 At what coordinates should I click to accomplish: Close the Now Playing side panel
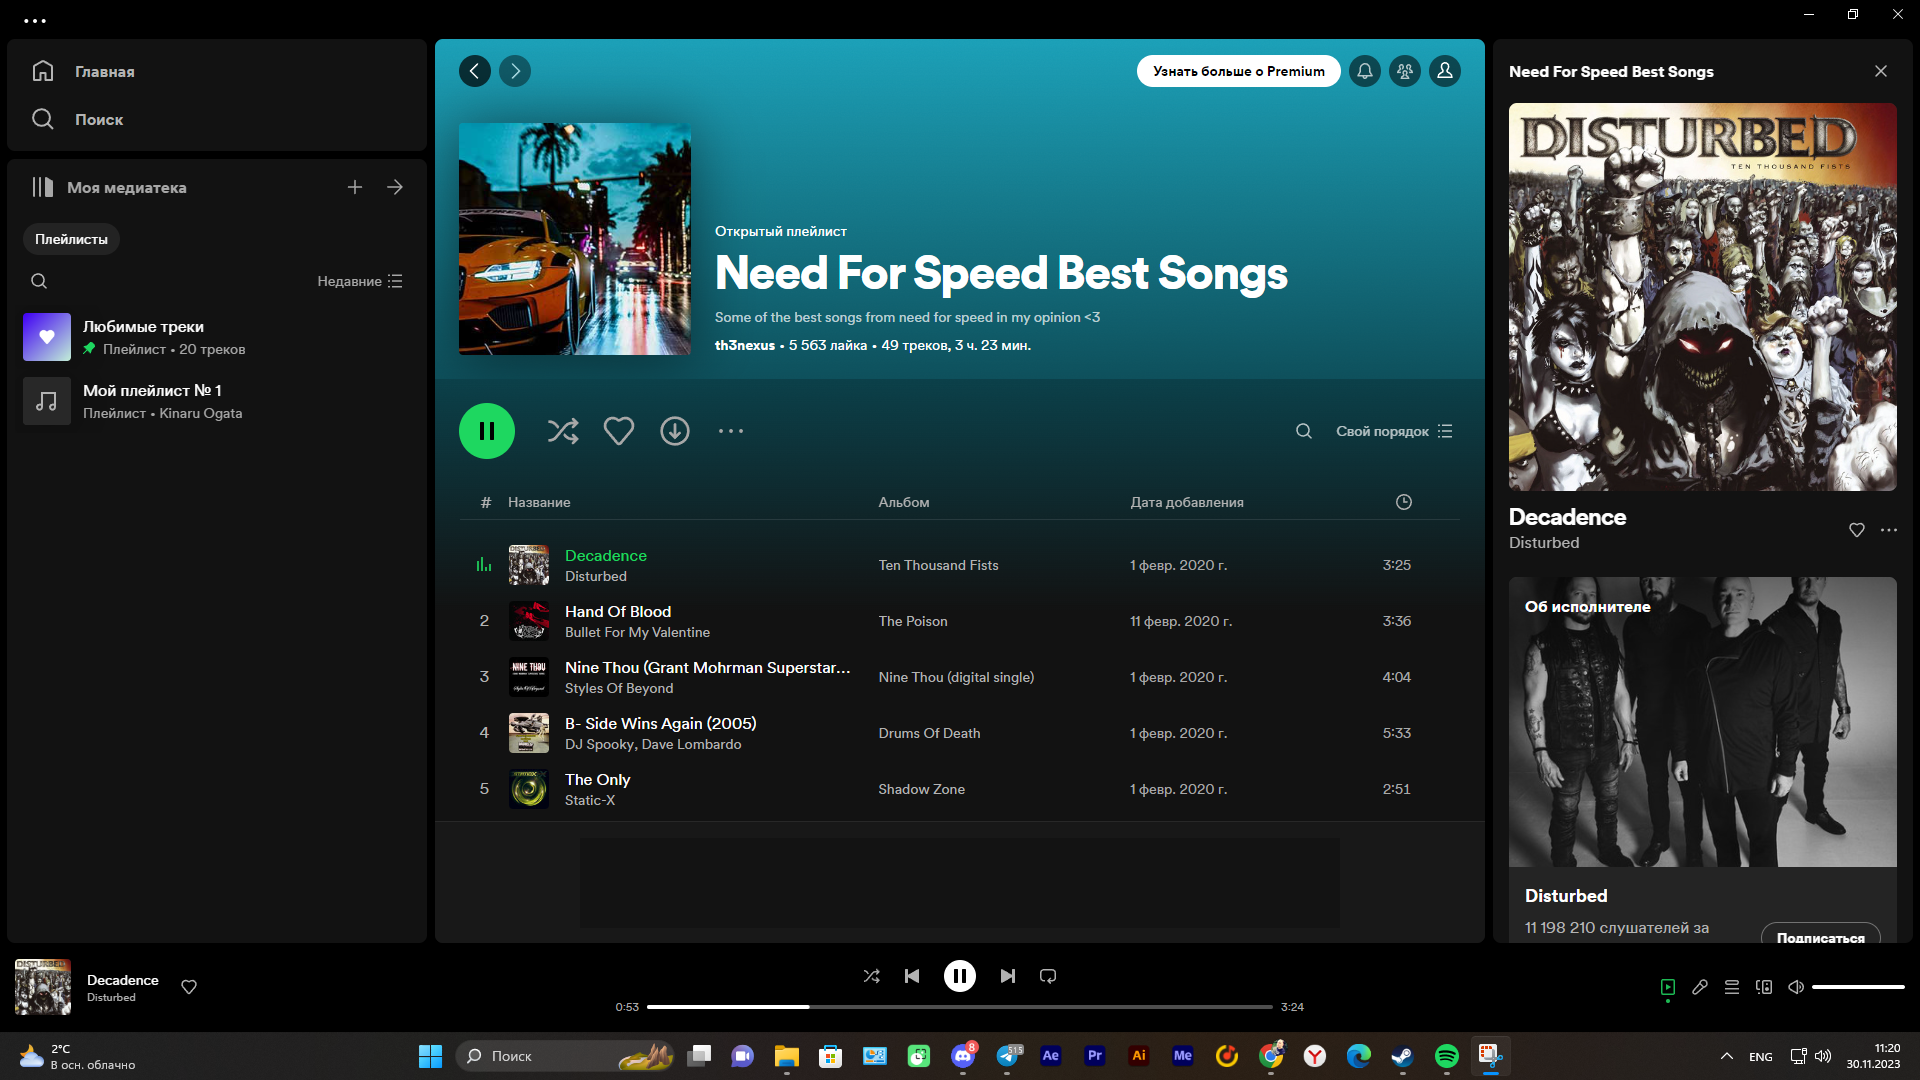point(1881,71)
